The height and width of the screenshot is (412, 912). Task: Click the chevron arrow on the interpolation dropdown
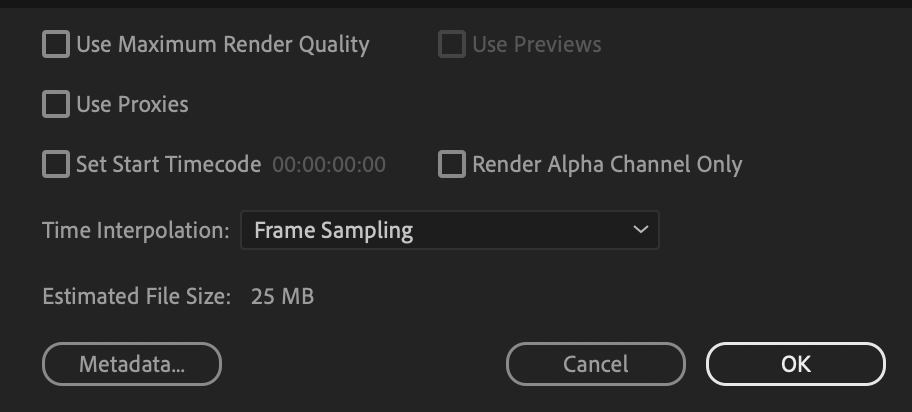tap(640, 230)
